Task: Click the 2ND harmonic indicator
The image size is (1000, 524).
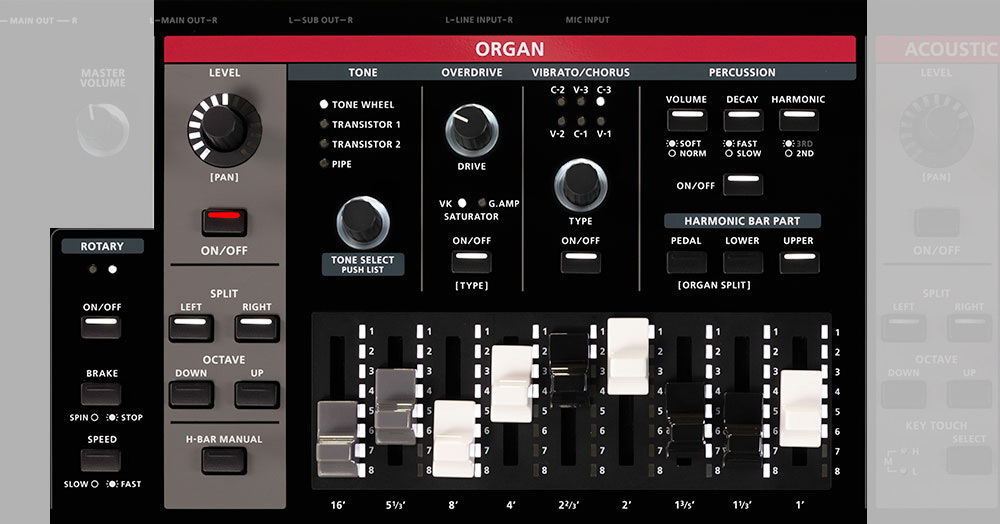Action: 789,153
